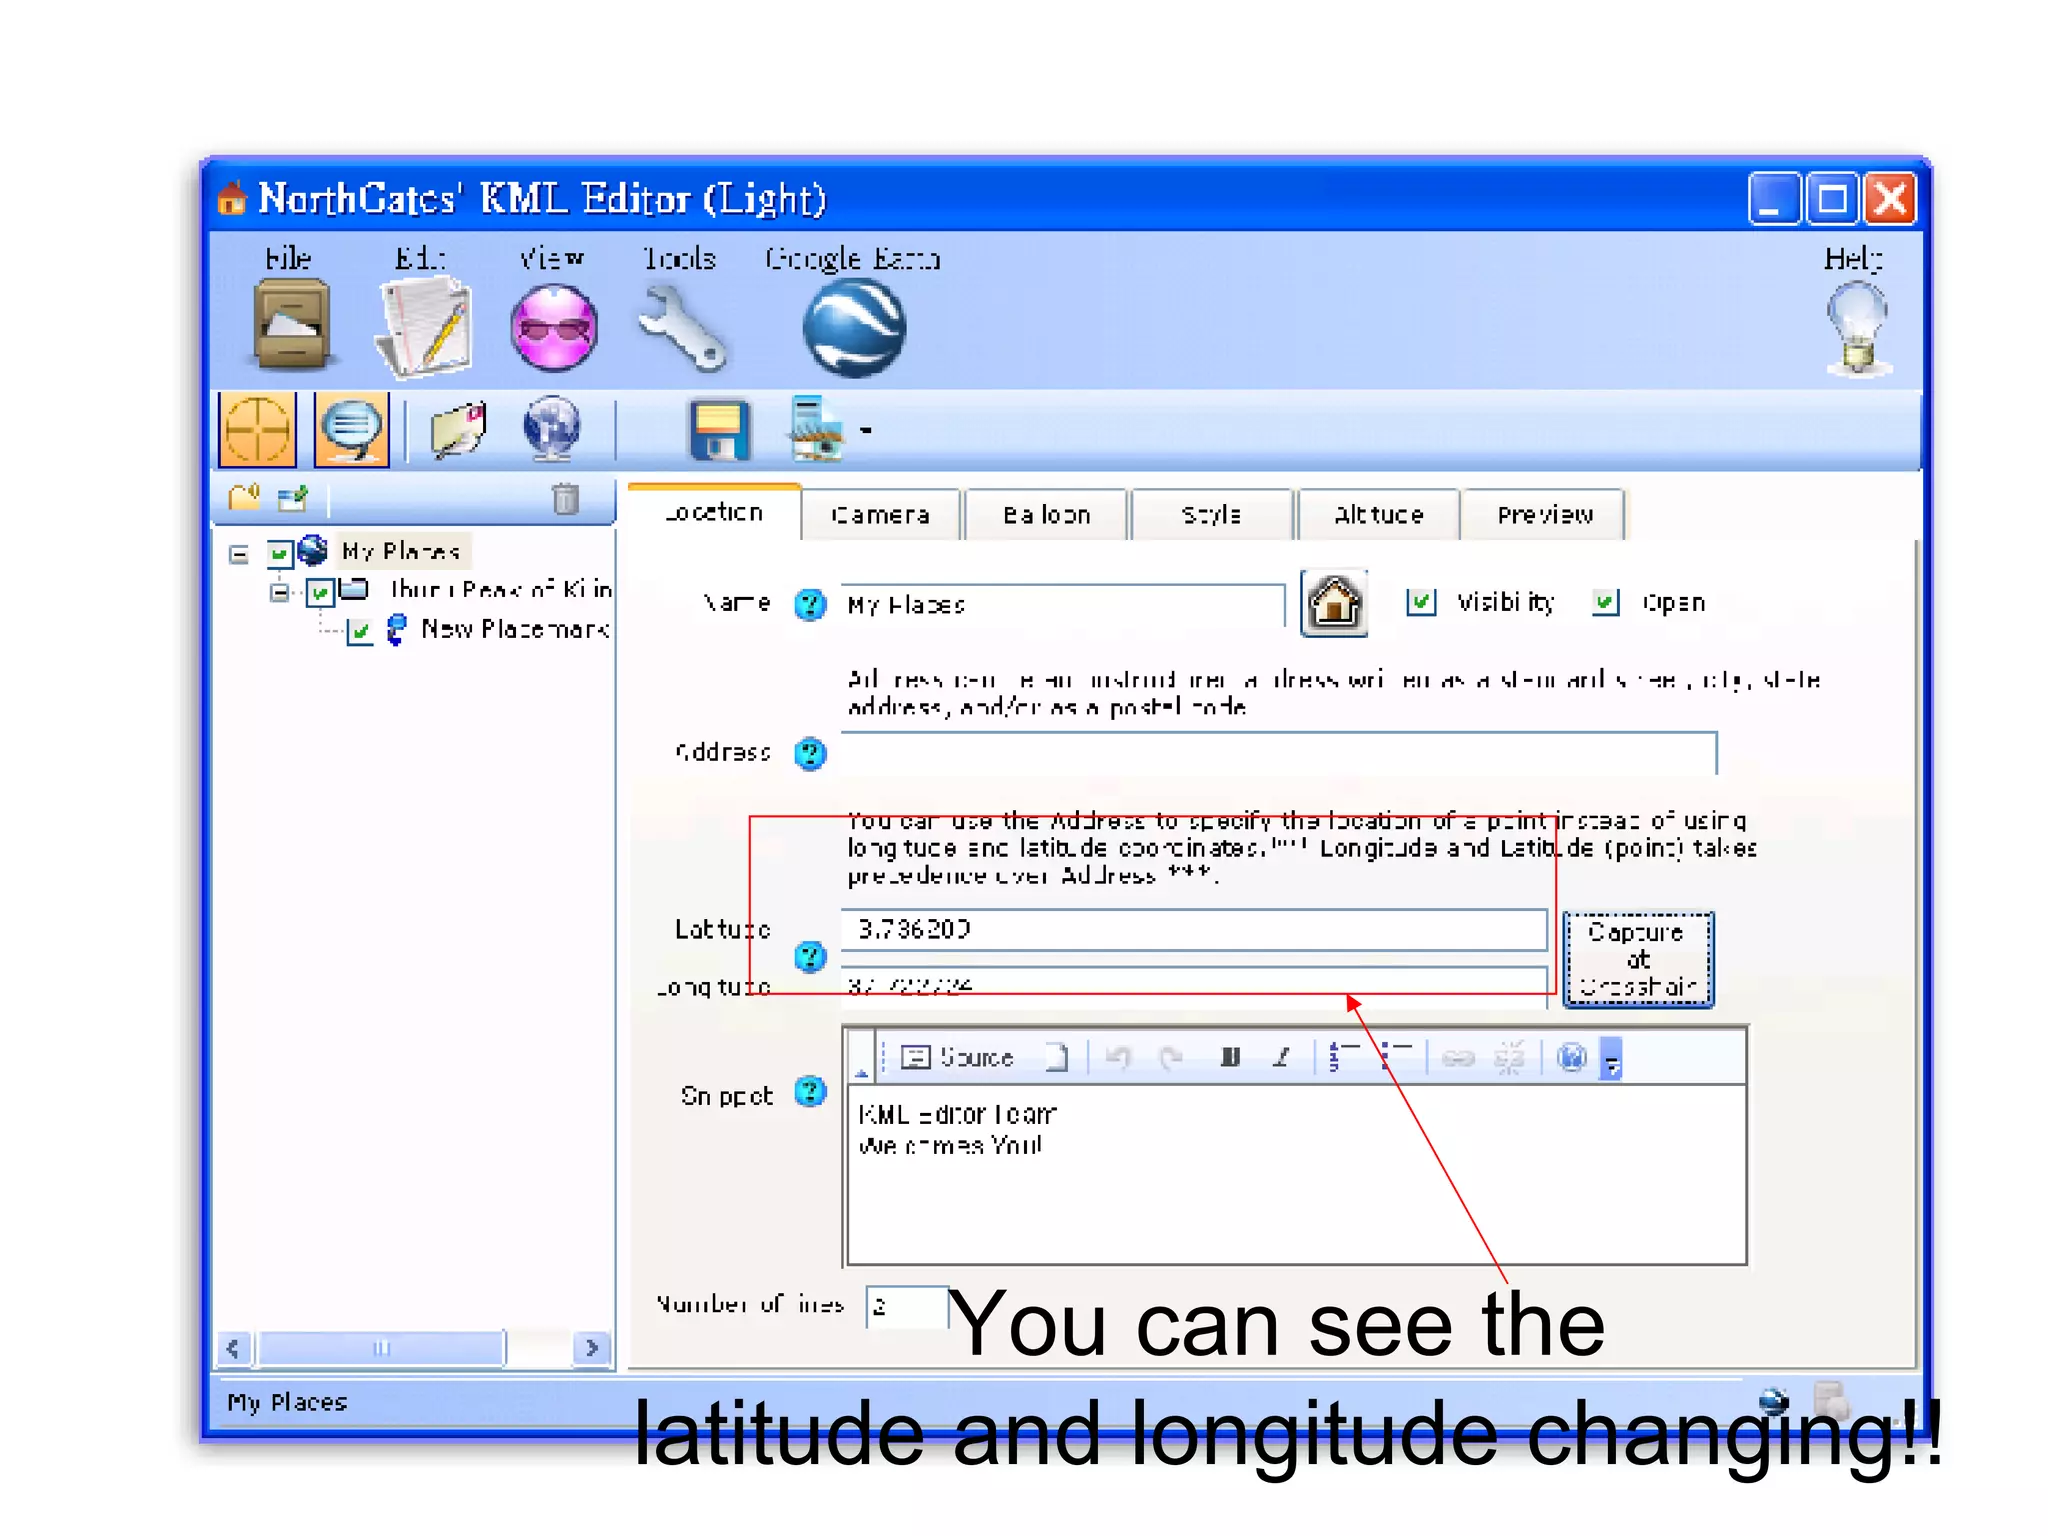The height and width of the screenshot is (1536, 2048).
Task: Open the Tools wrench icon
Action: pyautogui.click(x=682, y=328)
